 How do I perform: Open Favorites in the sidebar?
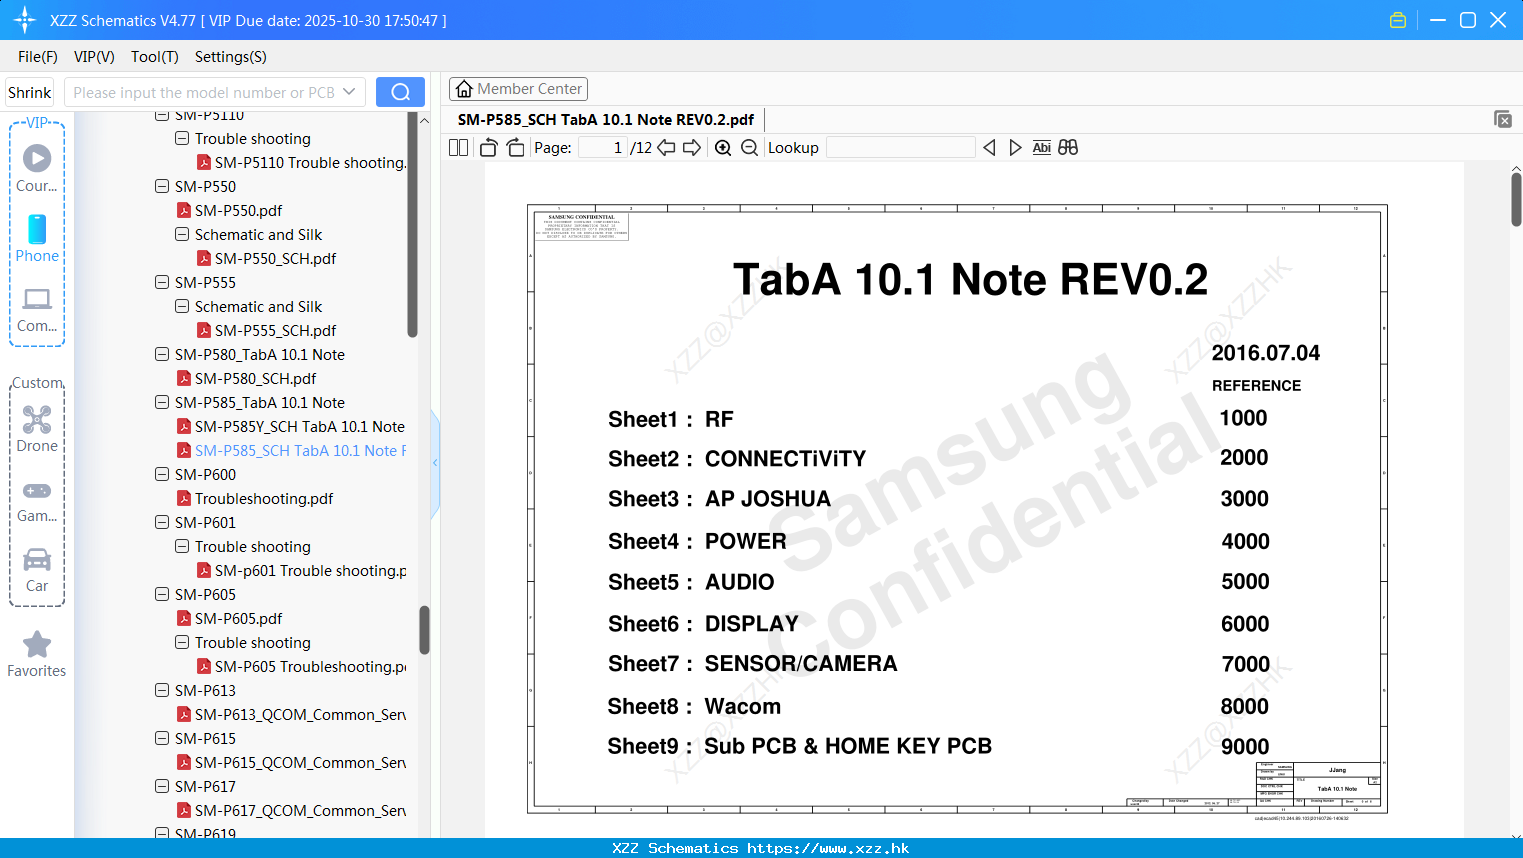(x=37, y=655)
